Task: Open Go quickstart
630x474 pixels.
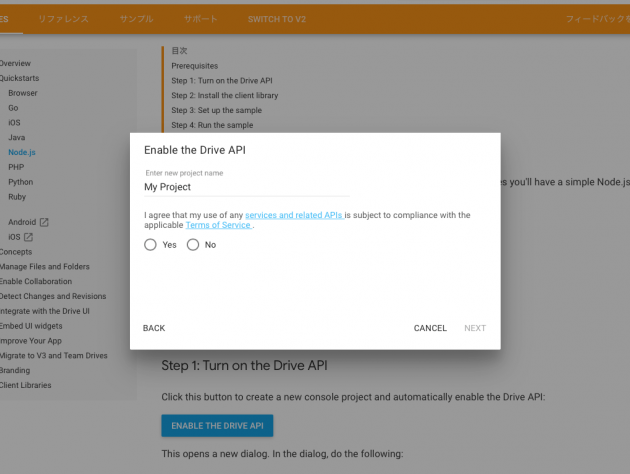Action: pos(13,108)
